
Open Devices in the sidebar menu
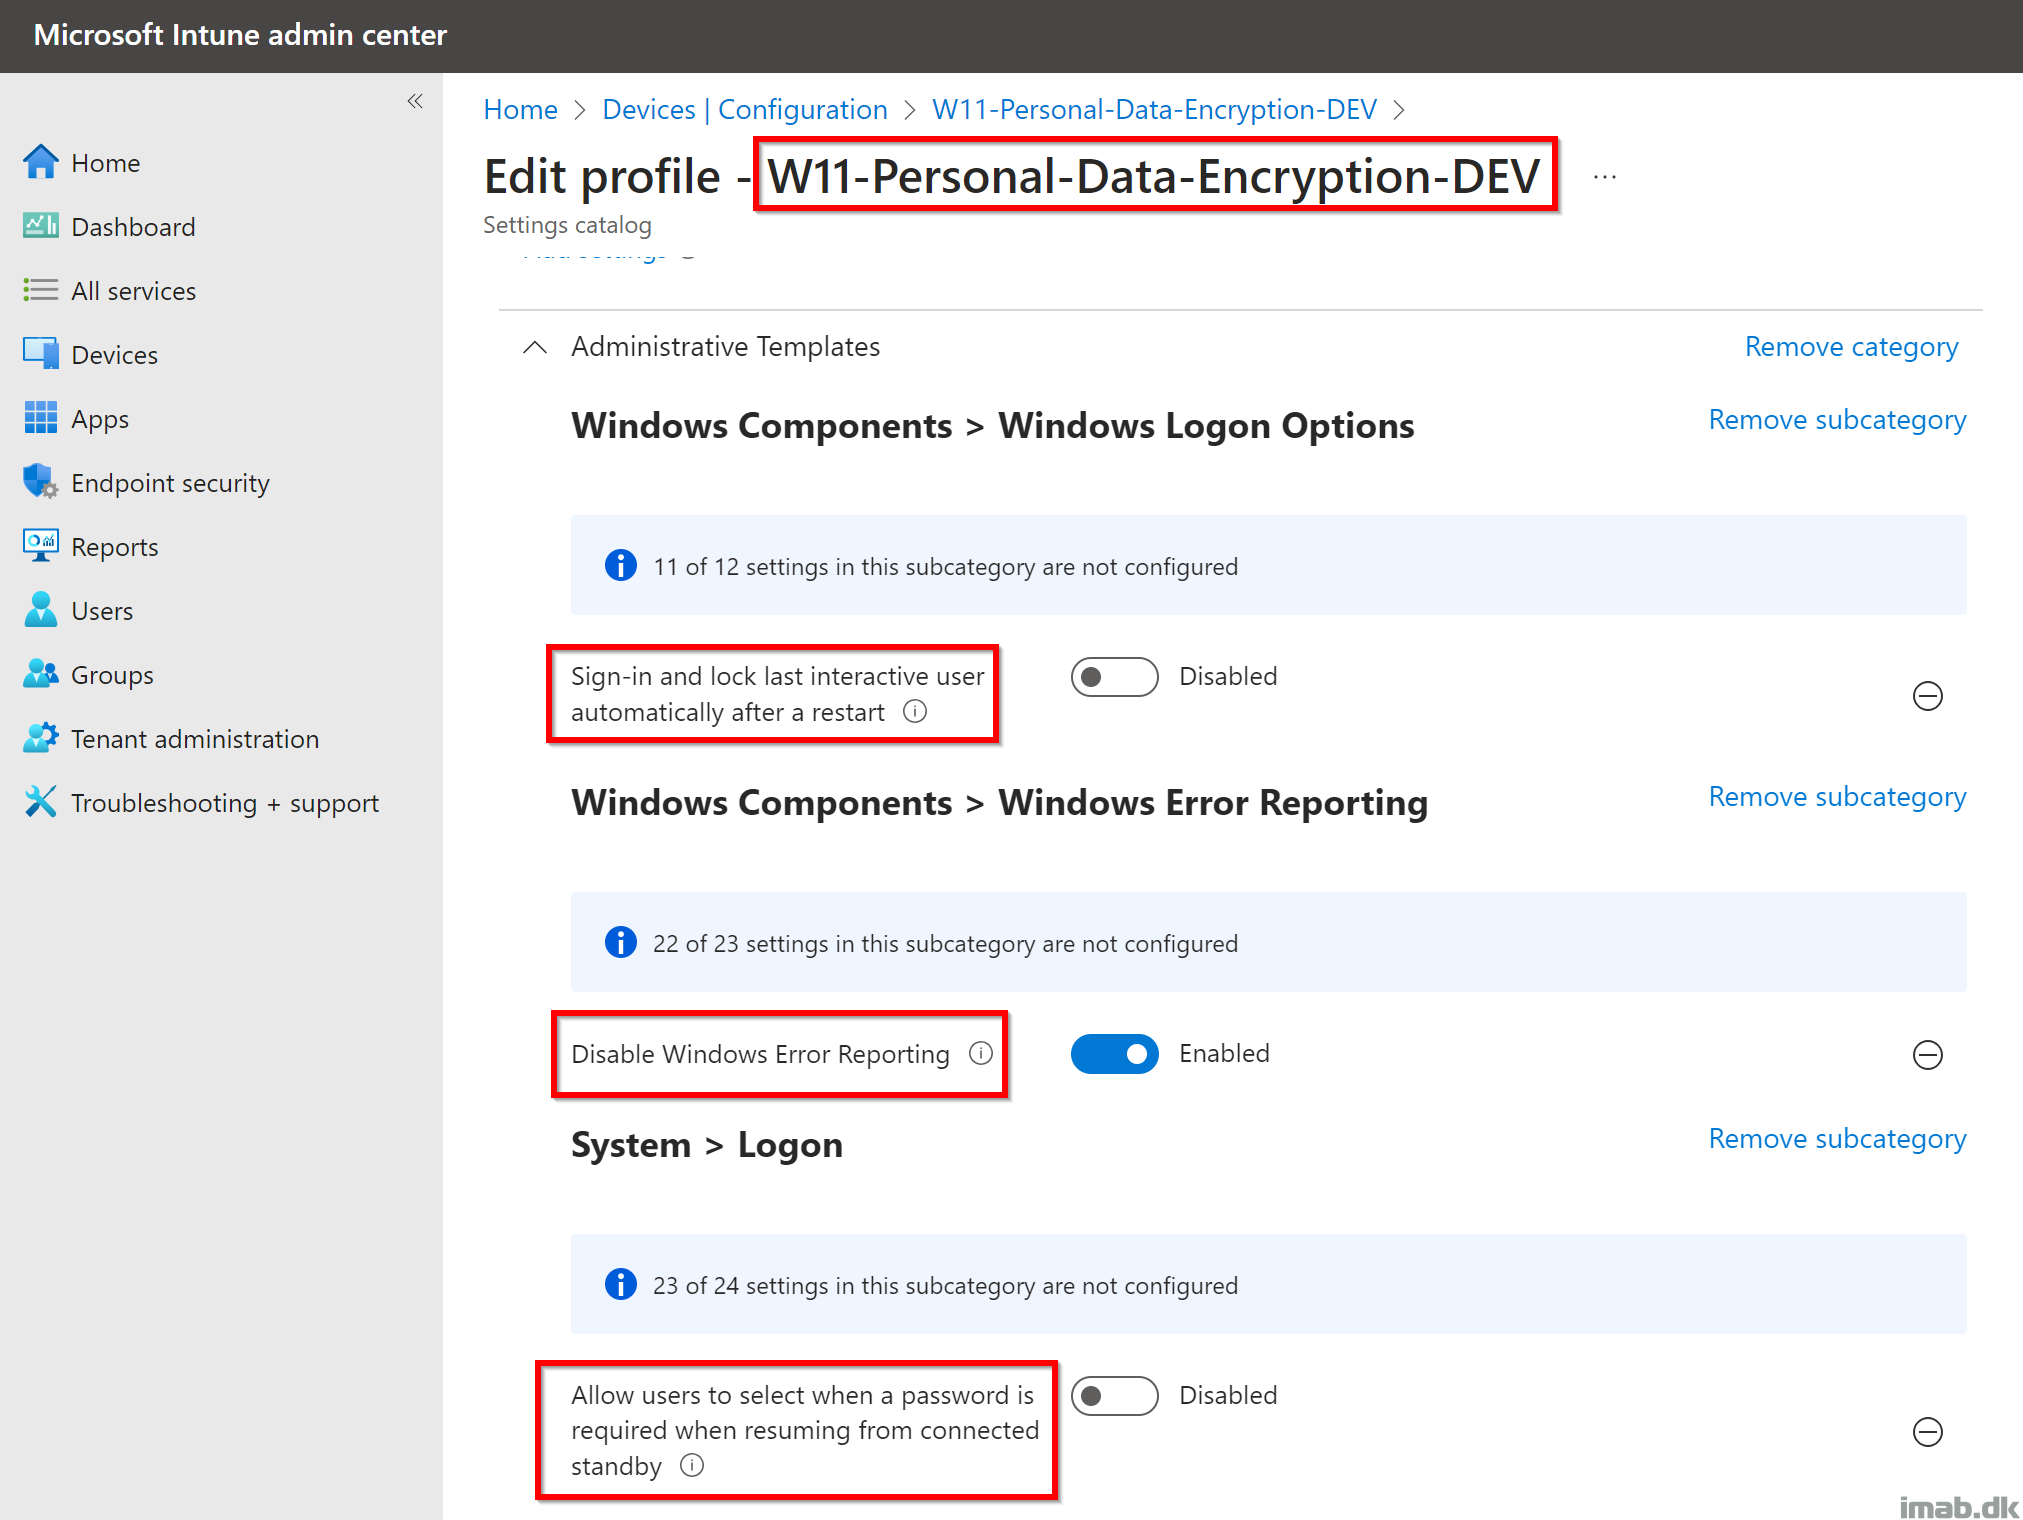(114, 355)
